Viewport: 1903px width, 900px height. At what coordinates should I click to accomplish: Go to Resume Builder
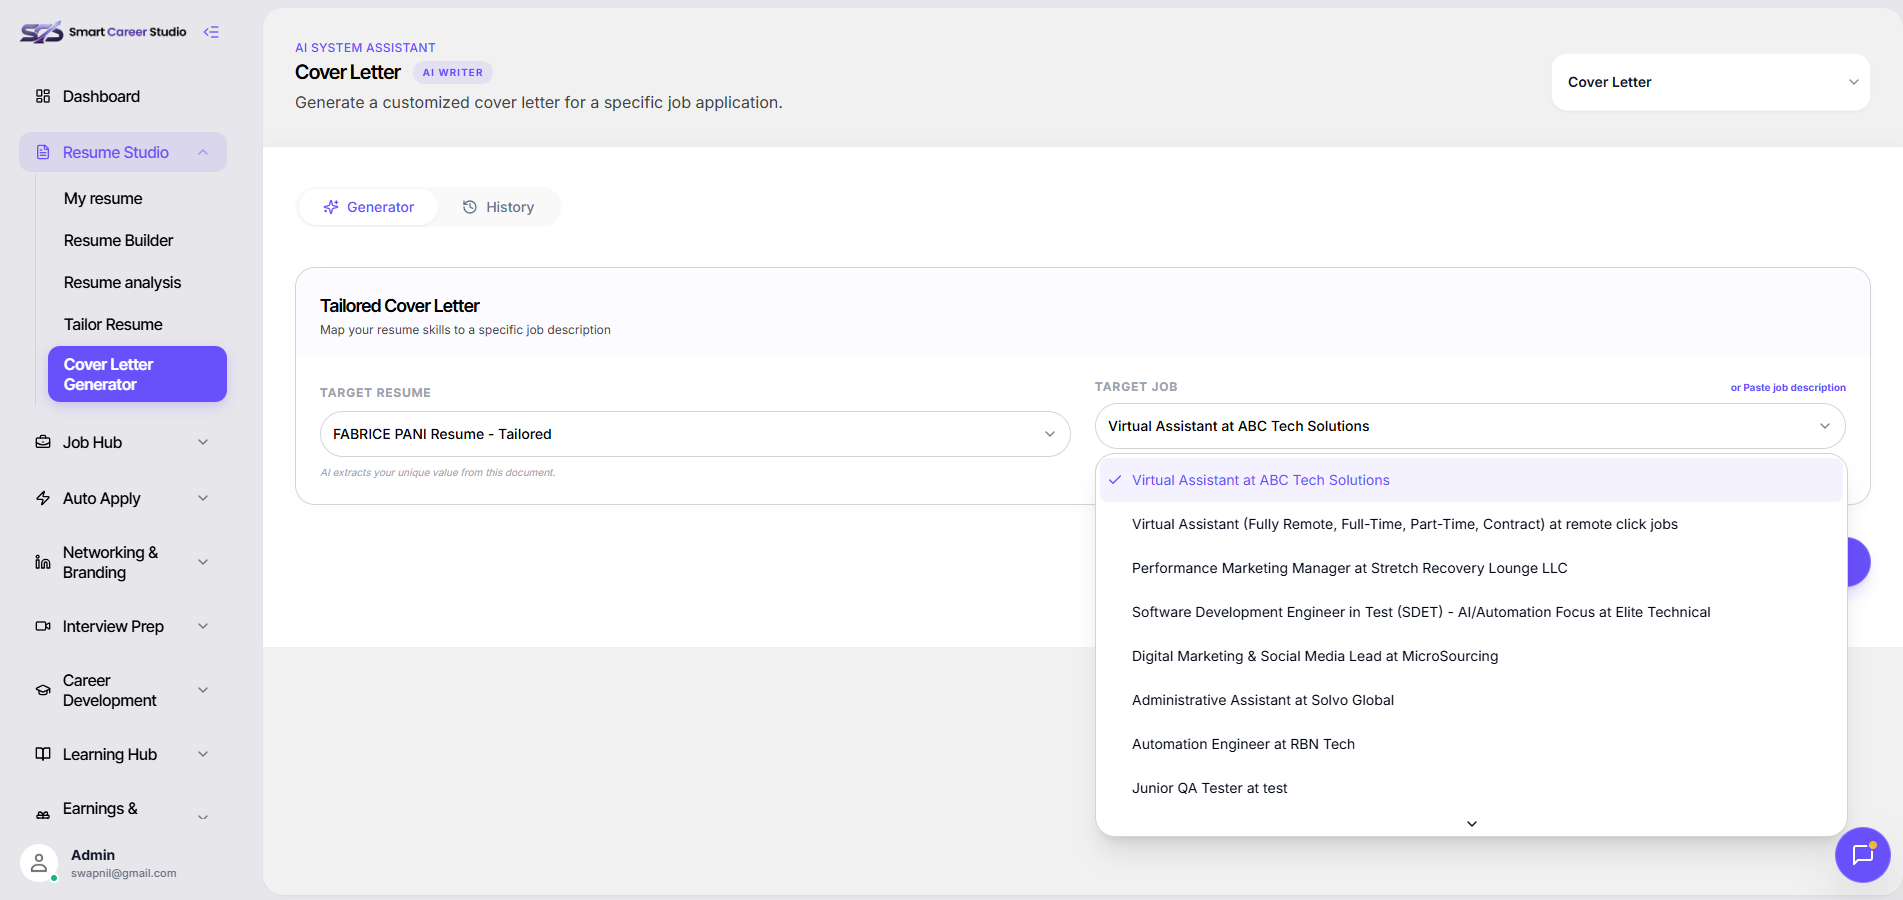pos(118,240)
